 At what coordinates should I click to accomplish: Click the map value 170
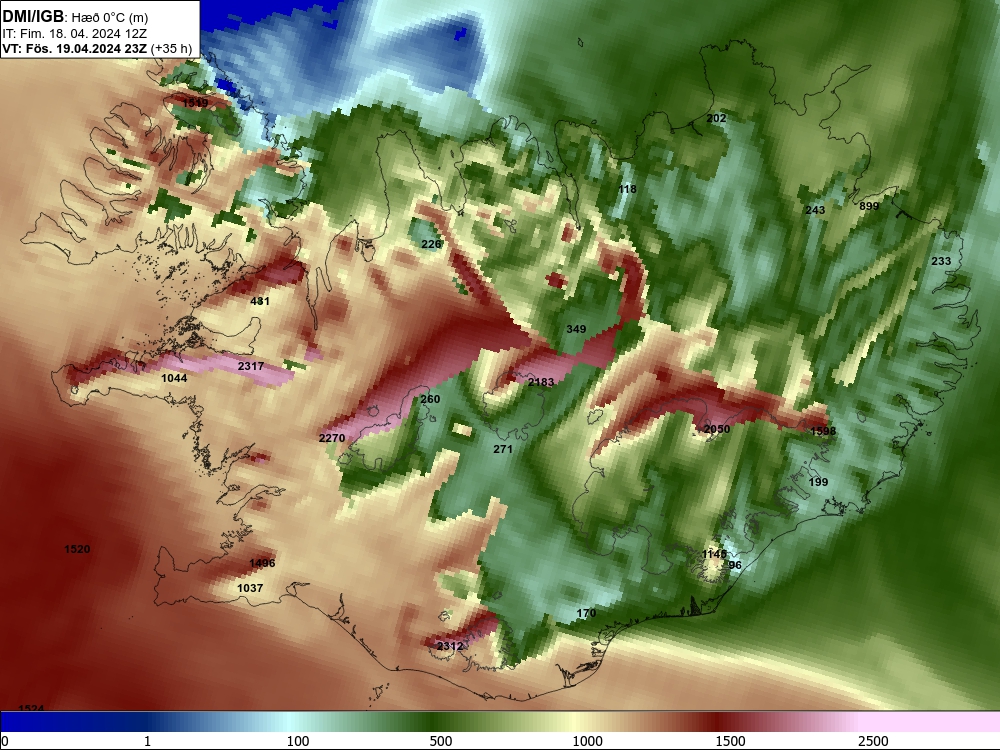[x=586, y=614]
